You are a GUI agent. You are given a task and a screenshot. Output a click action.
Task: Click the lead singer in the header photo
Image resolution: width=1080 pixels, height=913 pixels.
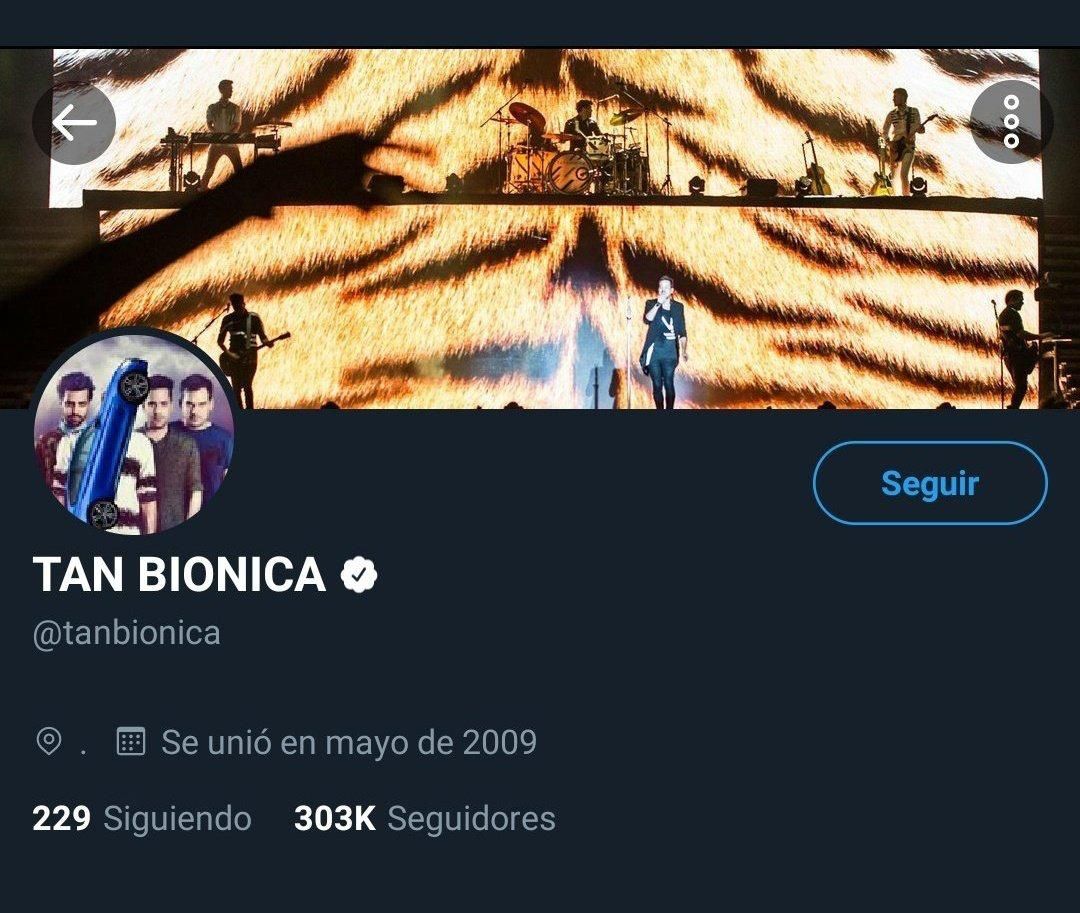[662, 340]
